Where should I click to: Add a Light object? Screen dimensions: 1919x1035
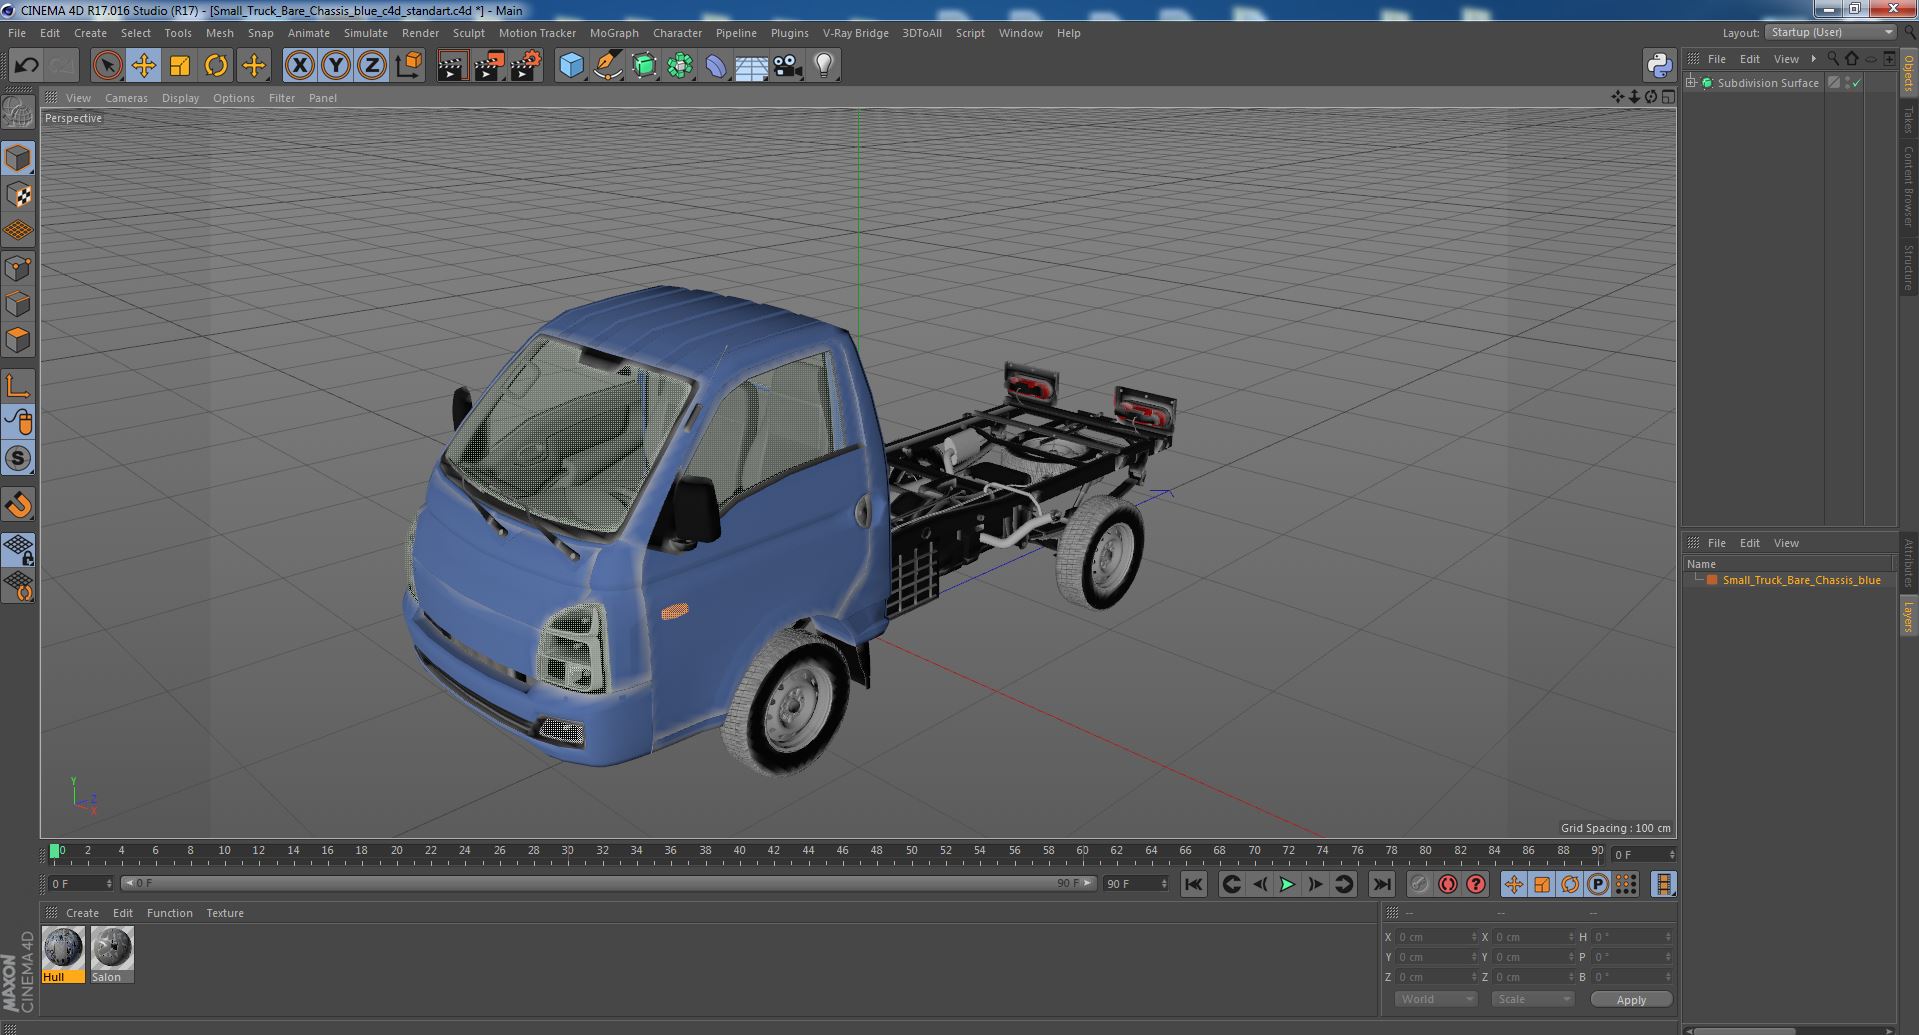tap(824, 66)
